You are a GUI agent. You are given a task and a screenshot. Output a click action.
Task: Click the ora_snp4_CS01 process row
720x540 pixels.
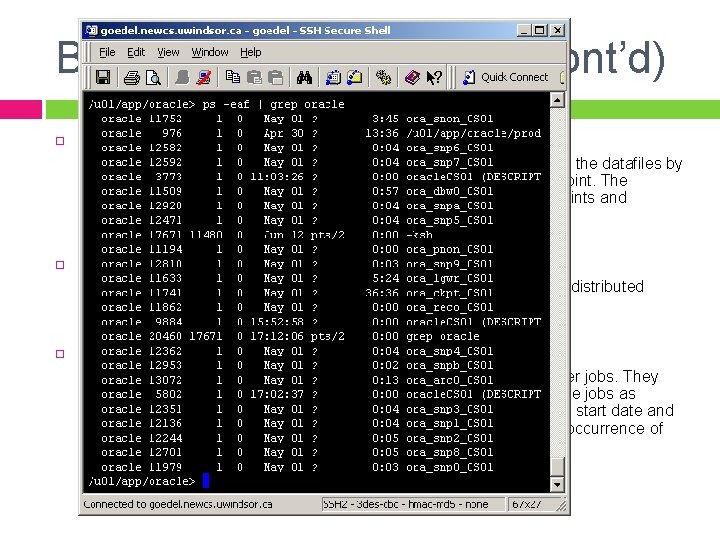coord(297,351)
